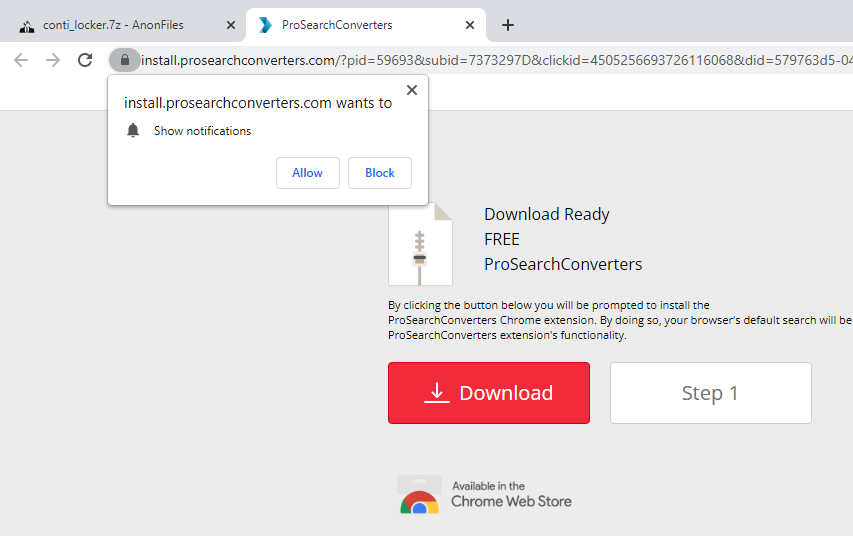
Task: Allow notifications from prosearchconverters
Action: click(x=308, y=173)
